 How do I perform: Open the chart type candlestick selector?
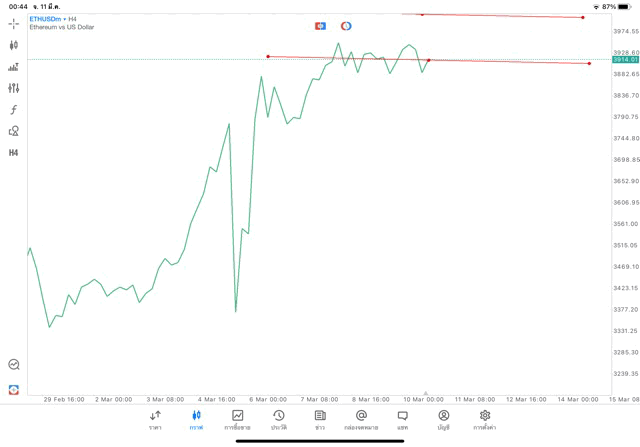(14, 45)
